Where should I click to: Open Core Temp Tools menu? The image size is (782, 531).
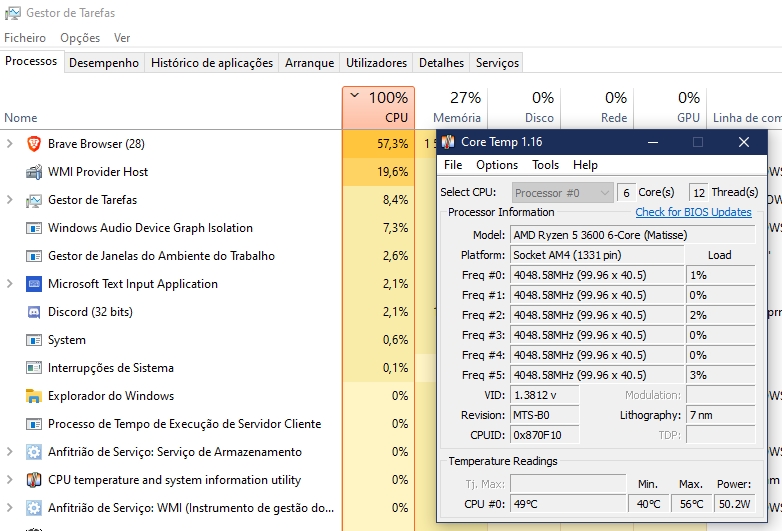pos(545,165)
